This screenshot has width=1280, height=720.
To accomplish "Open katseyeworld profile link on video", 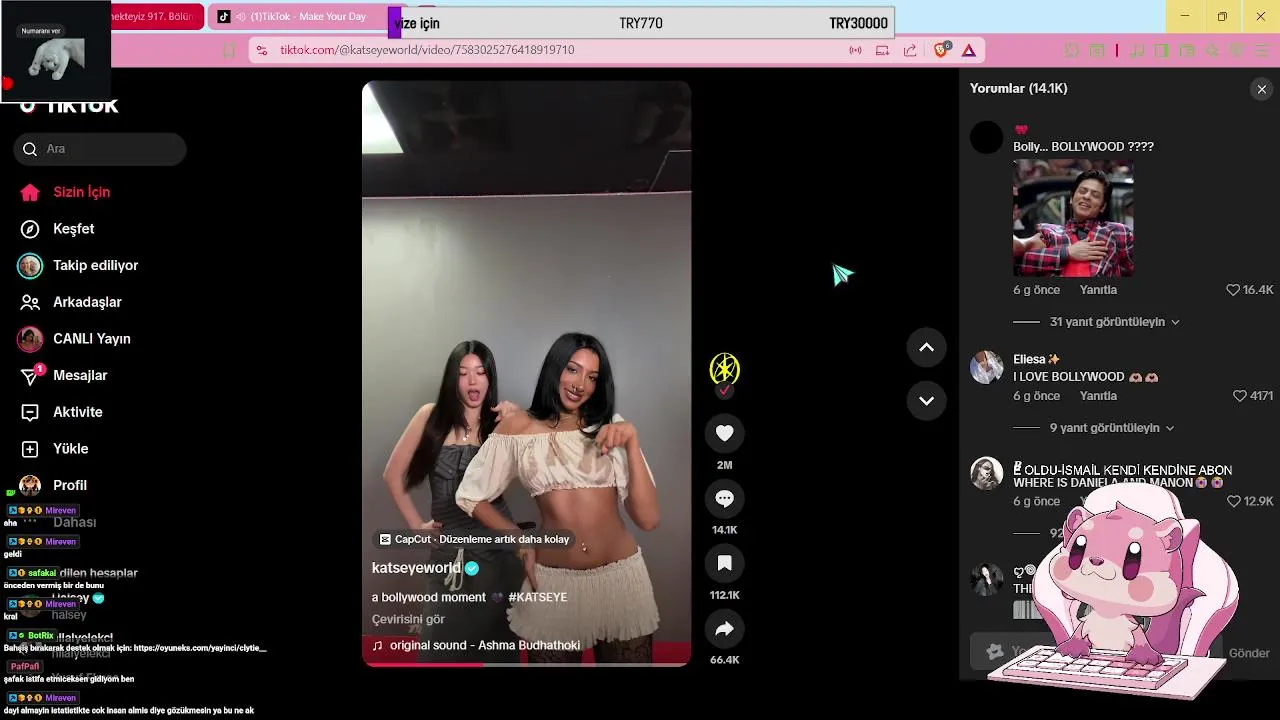I will pyautogui.click(x=416, y=568).
